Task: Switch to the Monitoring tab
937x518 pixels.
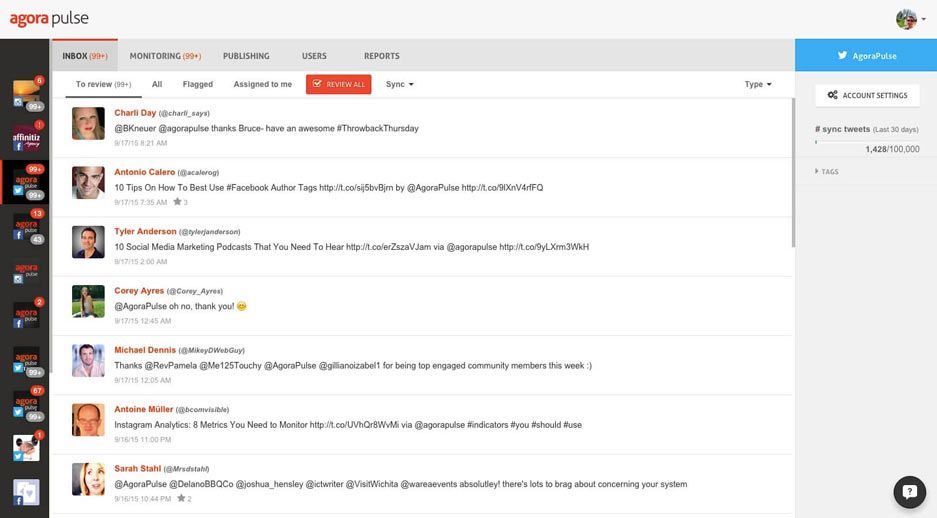Action: (164, 56)
